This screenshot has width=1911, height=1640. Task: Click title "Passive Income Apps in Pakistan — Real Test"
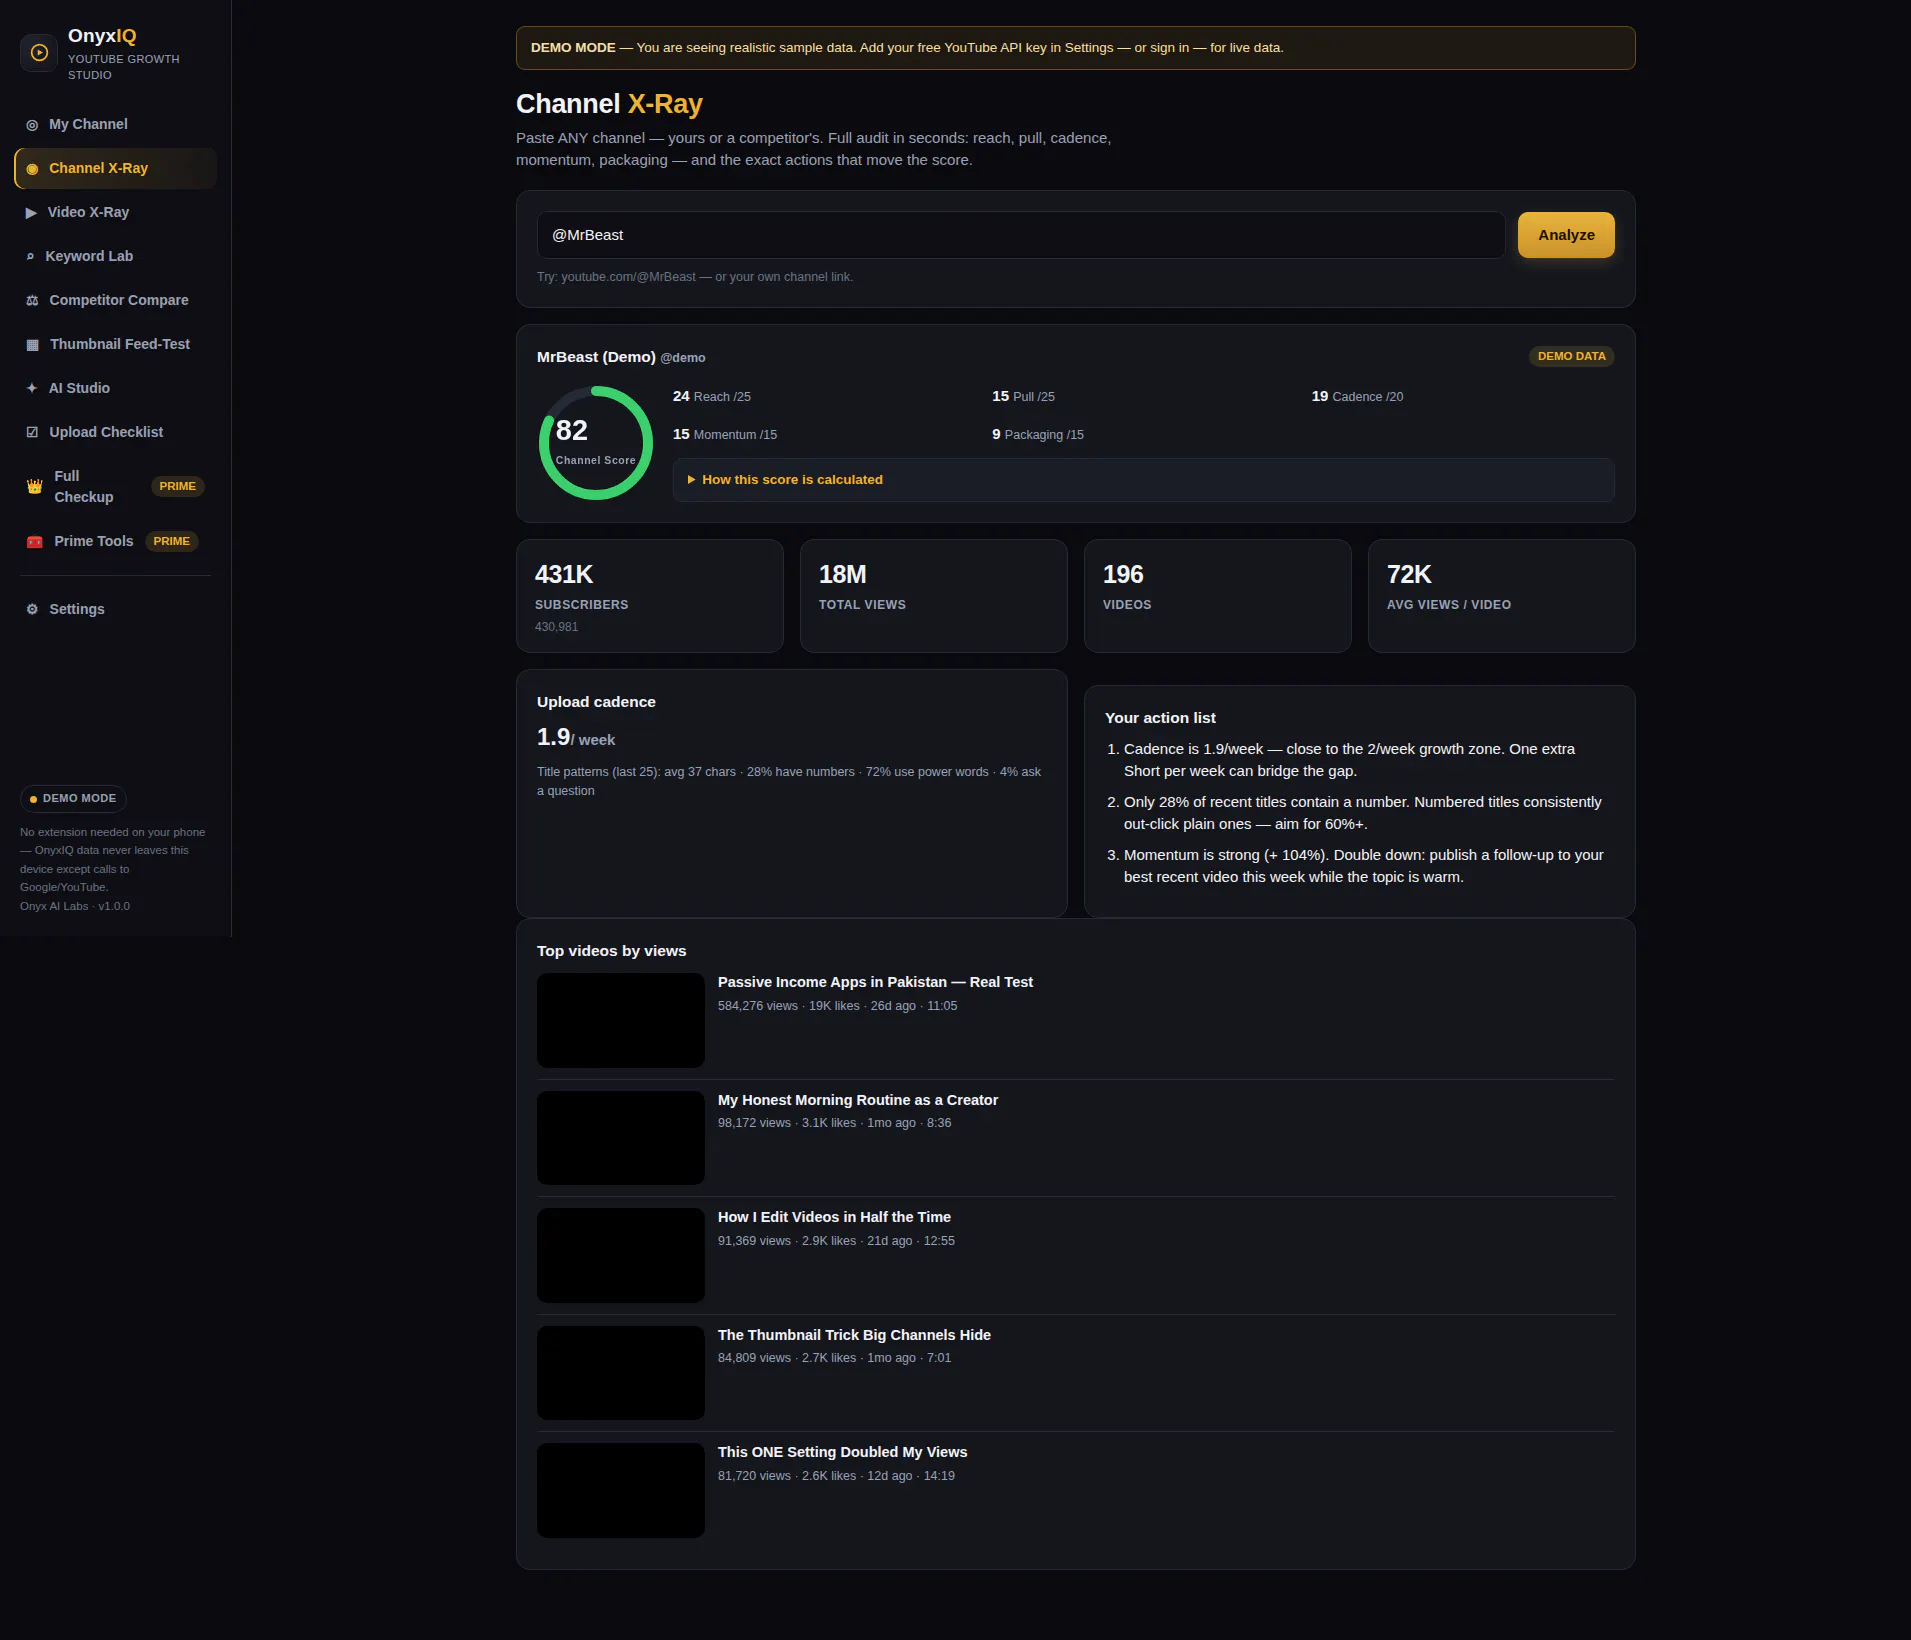point(875,983)
